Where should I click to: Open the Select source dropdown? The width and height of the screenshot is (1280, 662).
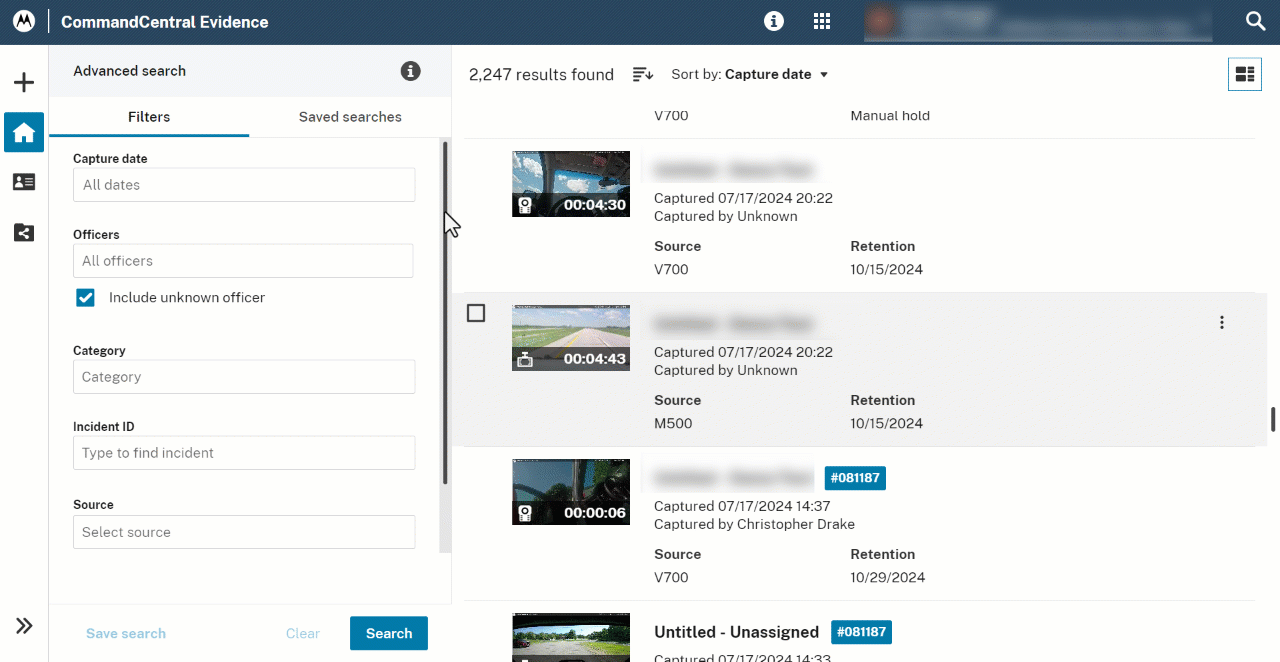tap(244, 532)
